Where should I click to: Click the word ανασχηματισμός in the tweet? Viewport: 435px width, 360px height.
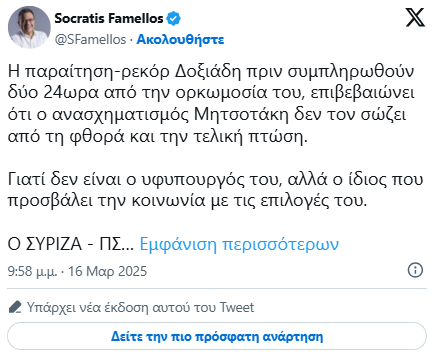pos(120,115)
